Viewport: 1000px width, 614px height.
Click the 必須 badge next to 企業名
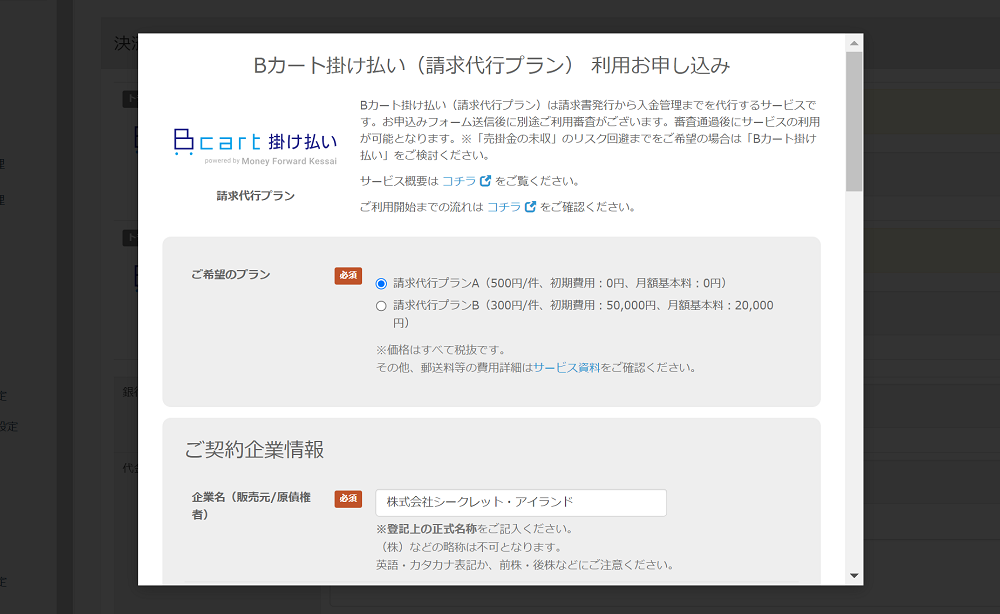[x=348, y=499]
